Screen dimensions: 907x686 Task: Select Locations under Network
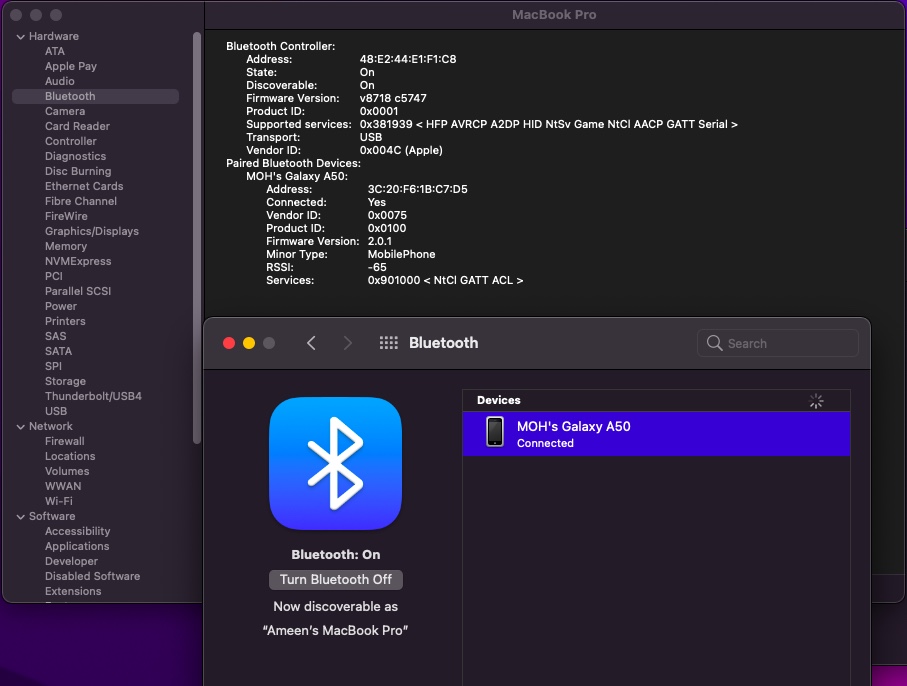click(70, 457)
